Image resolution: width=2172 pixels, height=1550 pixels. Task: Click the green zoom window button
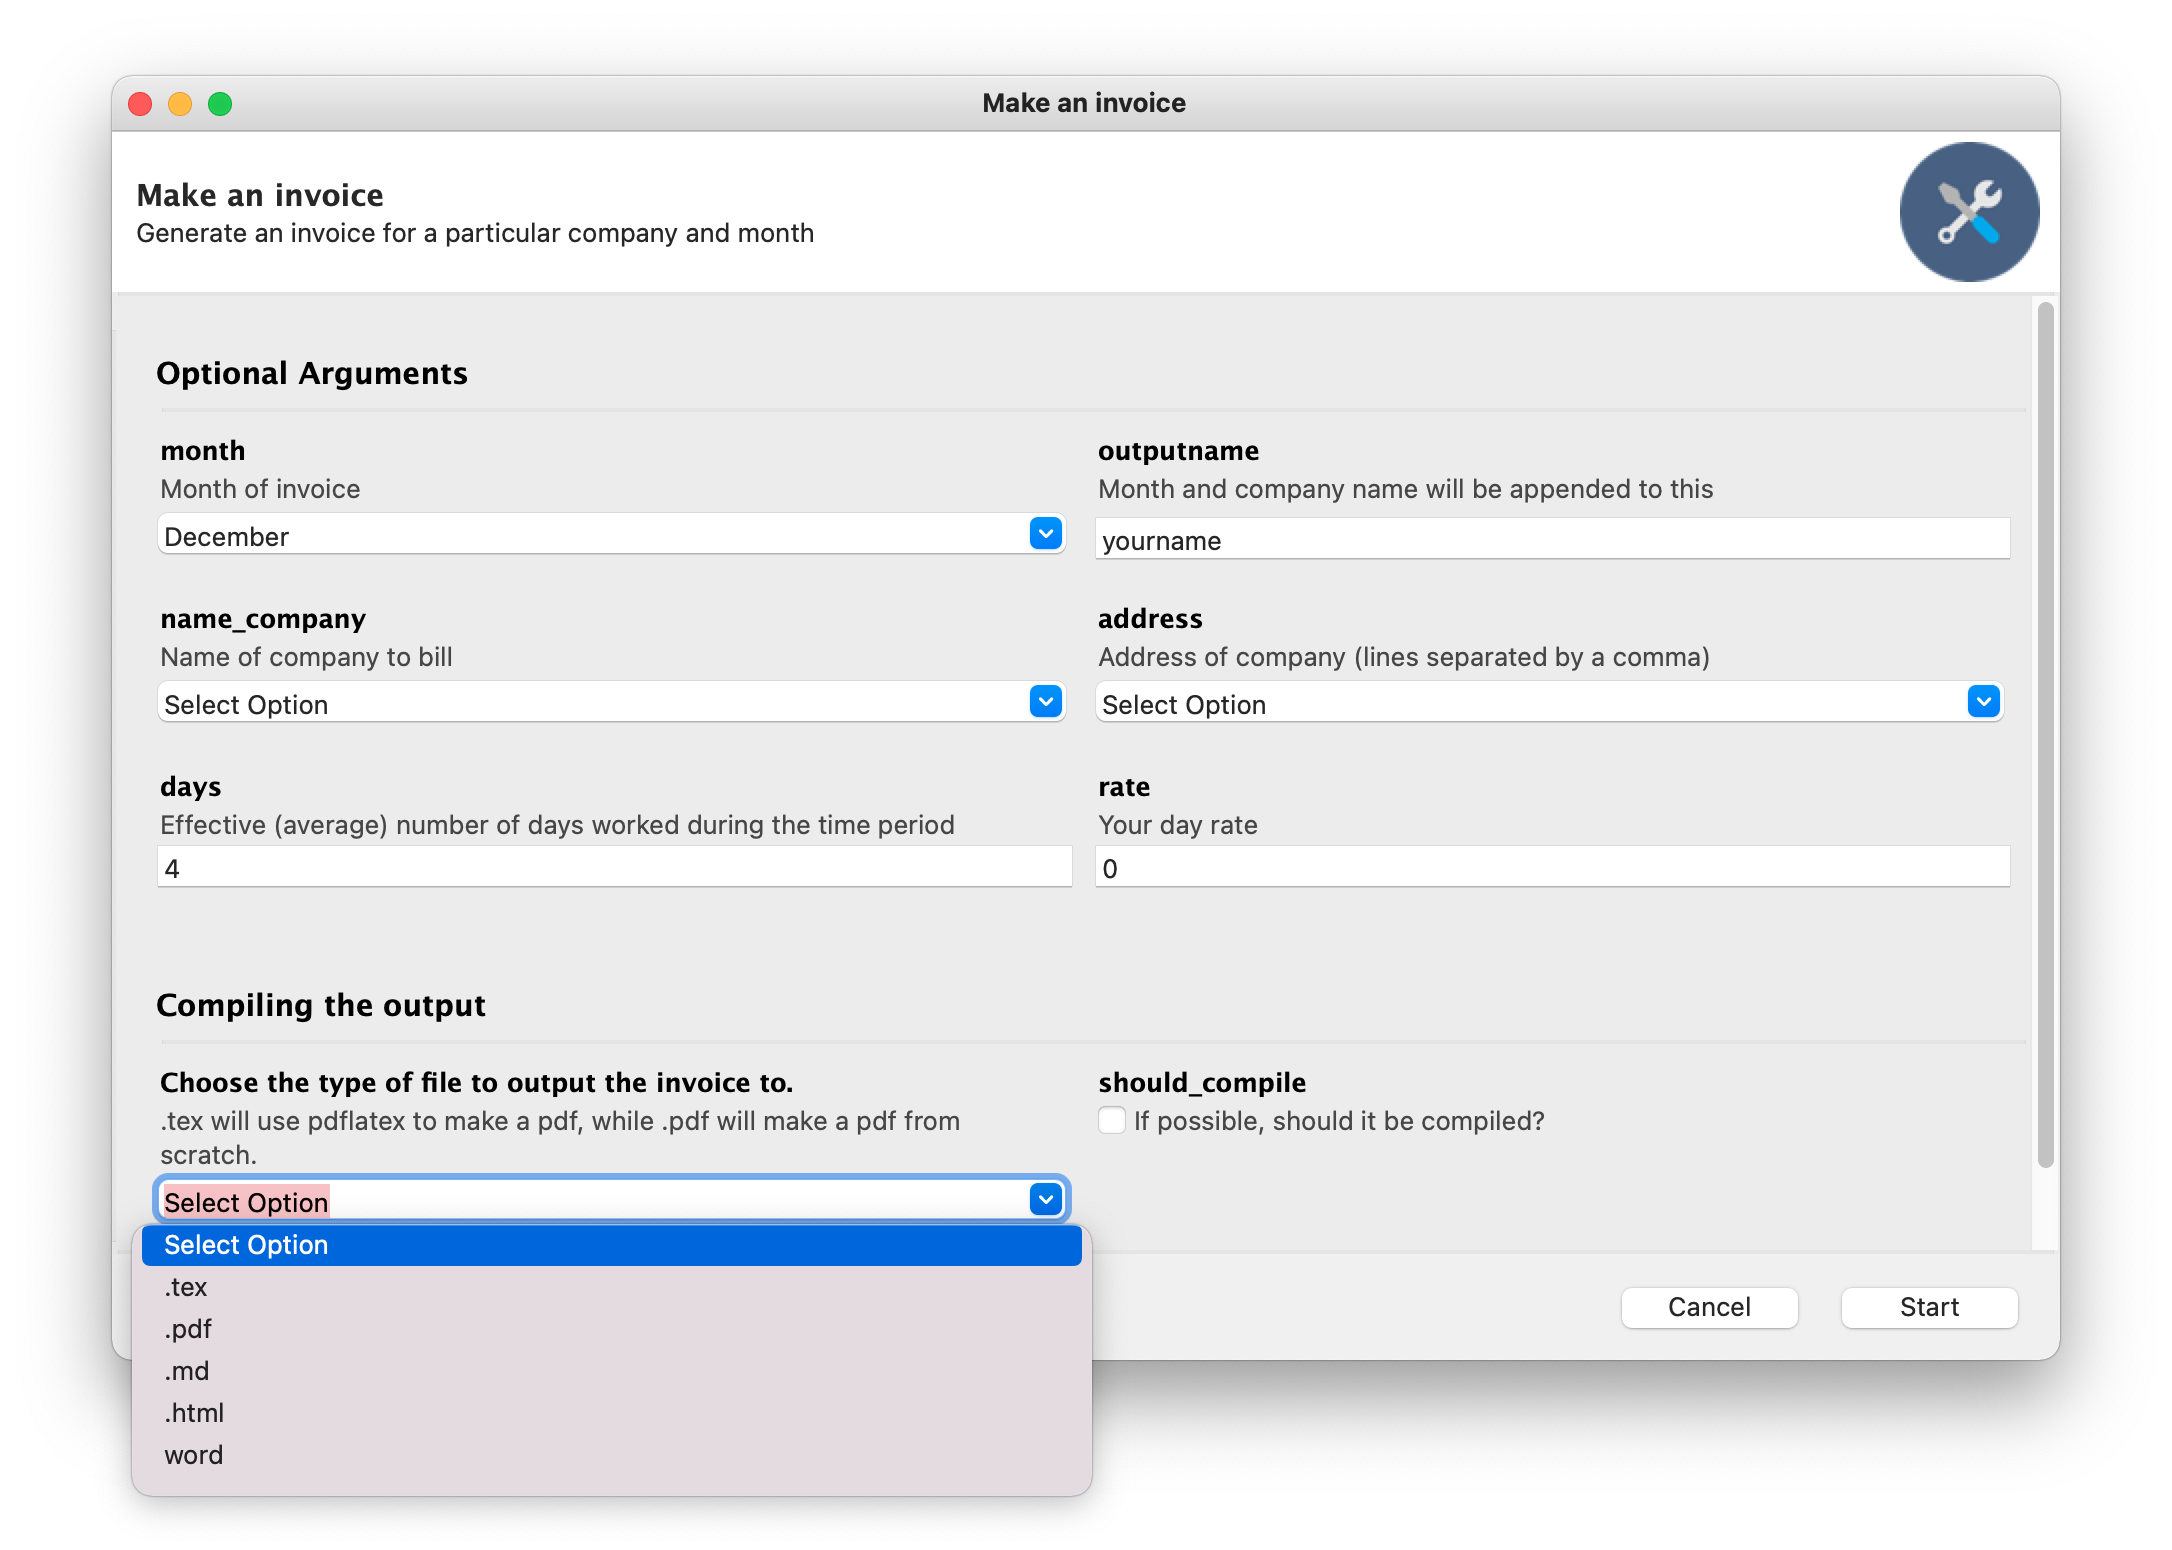click(x=220, y=104)
